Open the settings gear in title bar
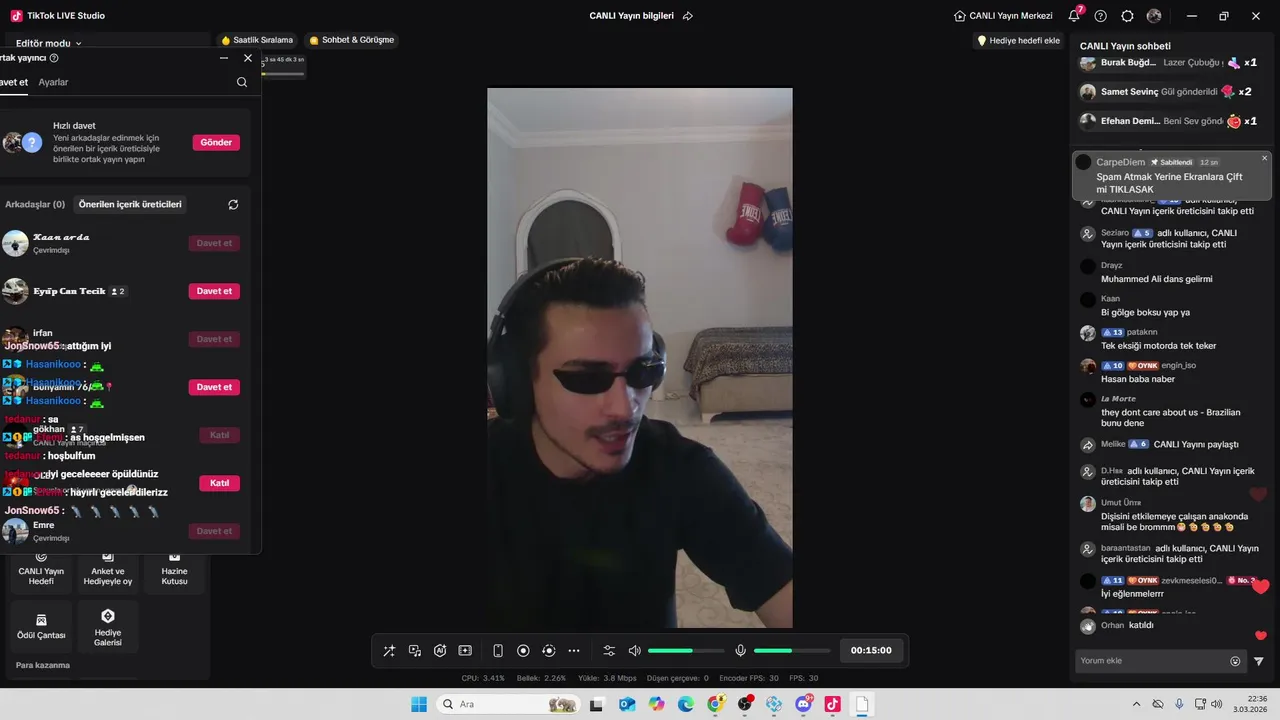 click(1128, 16)
